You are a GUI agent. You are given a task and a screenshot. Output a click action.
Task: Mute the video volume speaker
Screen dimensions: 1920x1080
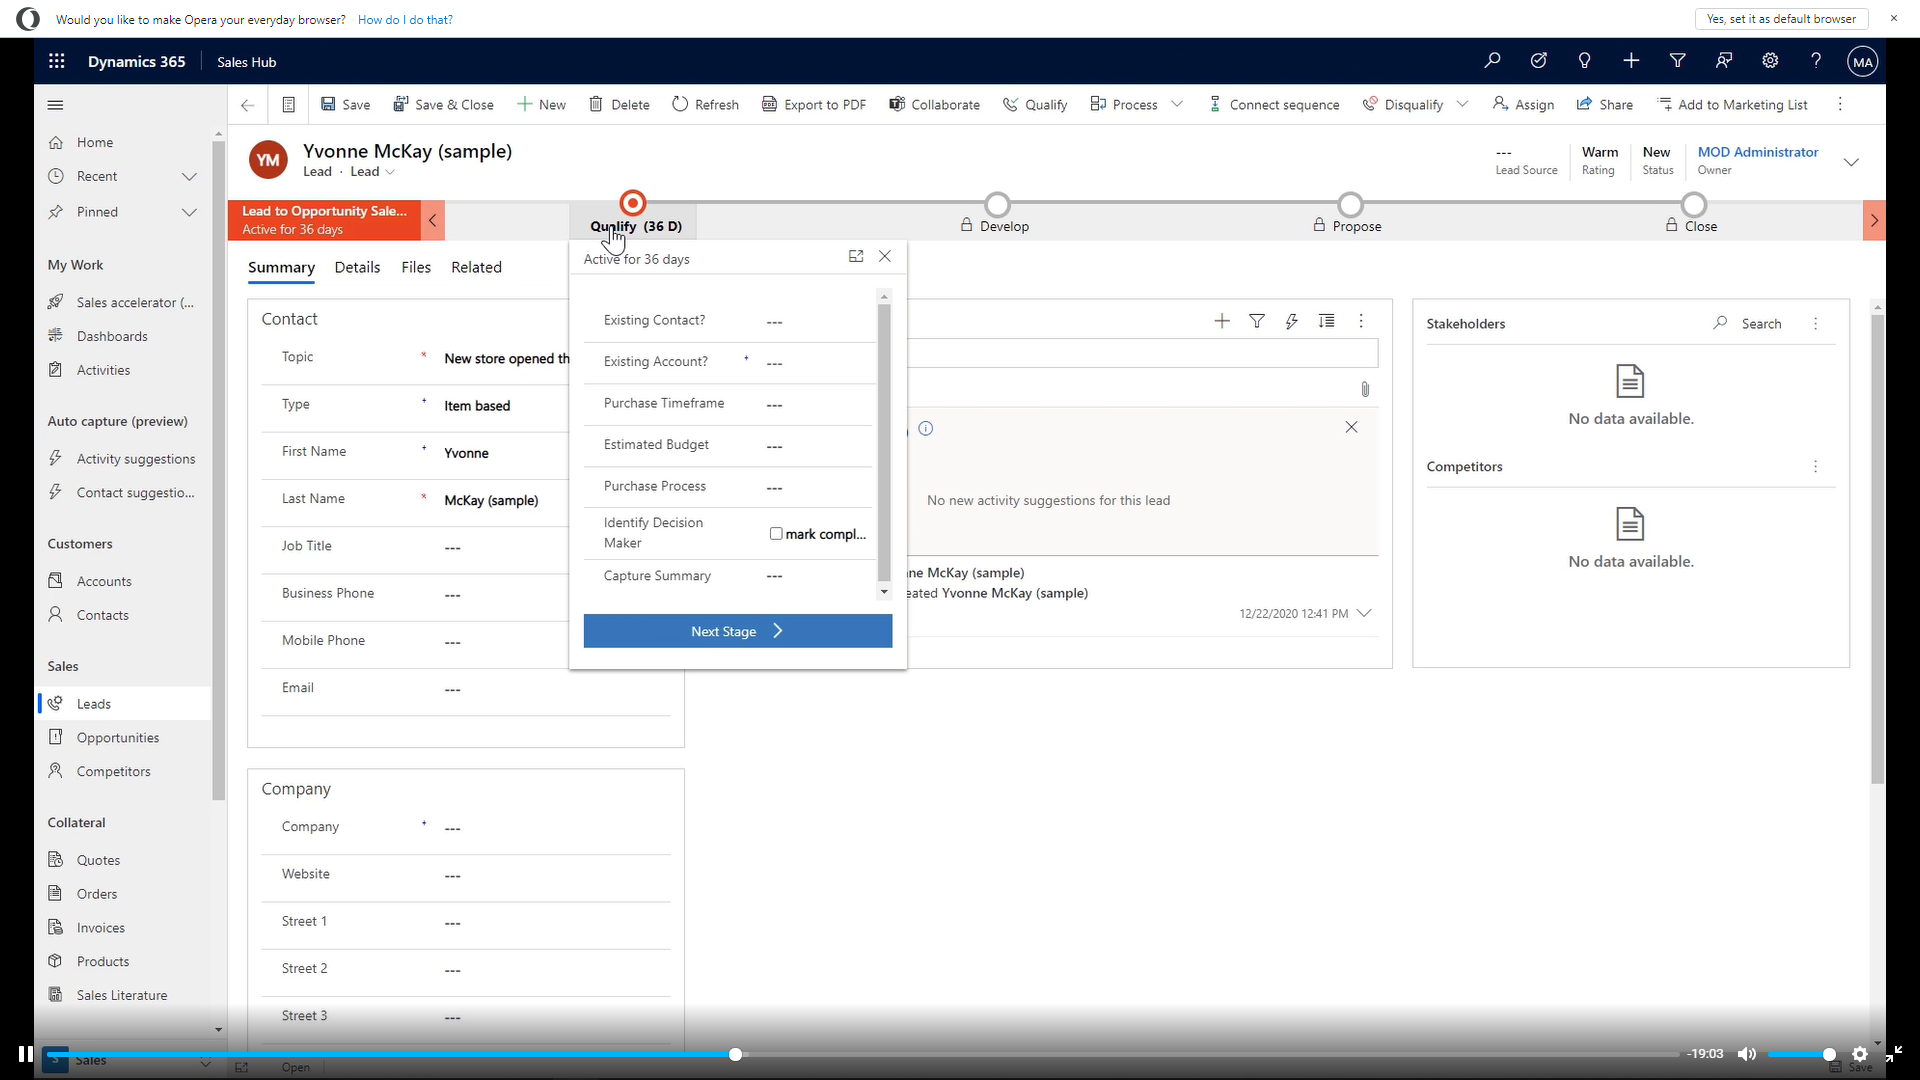click(1747, 1054)
